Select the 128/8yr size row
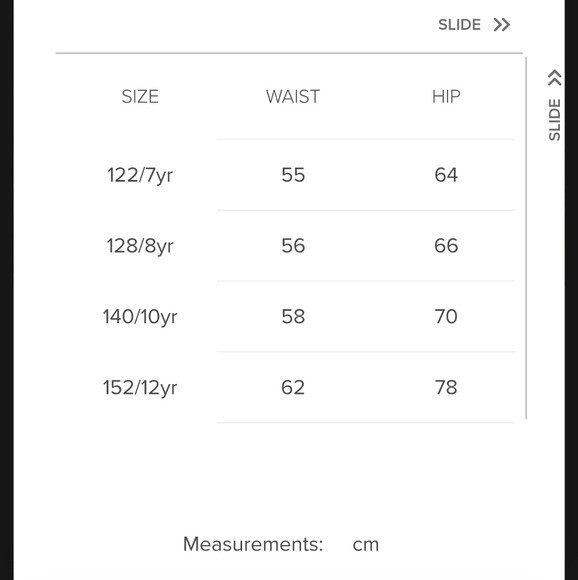Viewport: 578px width, 580px height. tap(285, 245)
